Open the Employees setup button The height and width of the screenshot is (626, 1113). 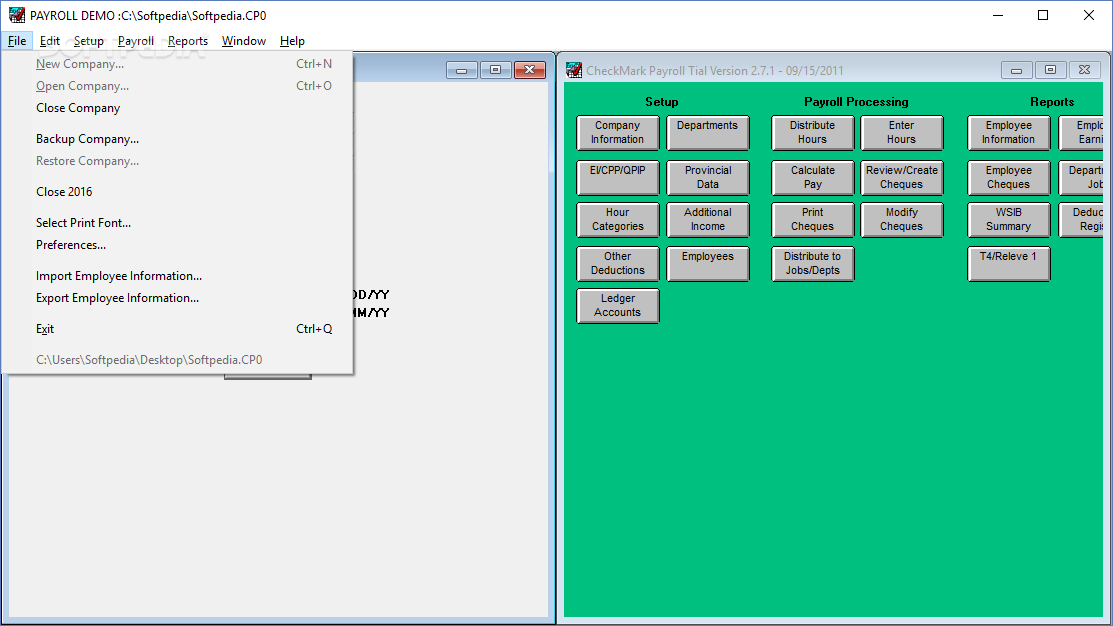(x=708, y=263)
